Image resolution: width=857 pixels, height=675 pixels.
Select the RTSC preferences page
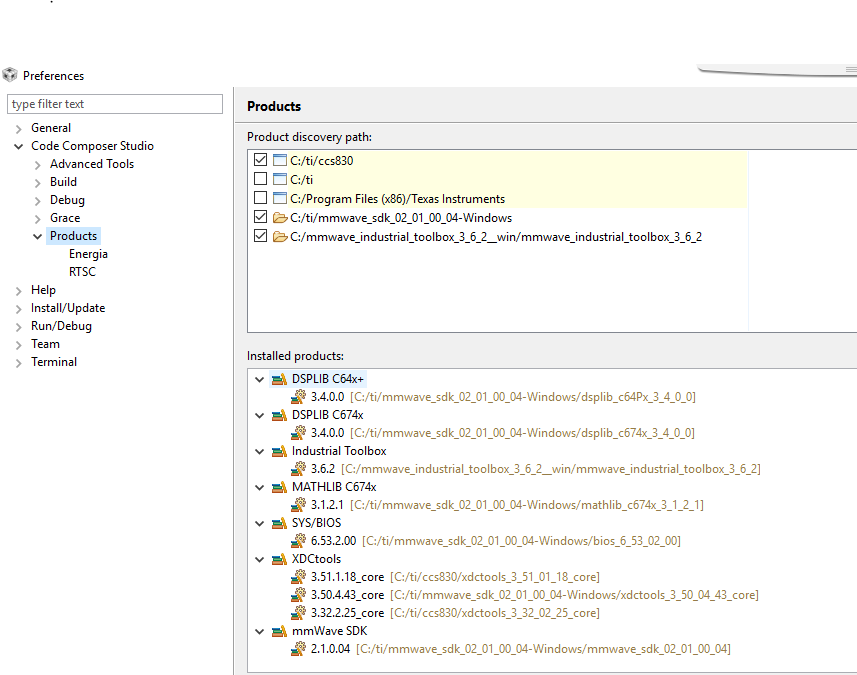[x=82, y=272]
